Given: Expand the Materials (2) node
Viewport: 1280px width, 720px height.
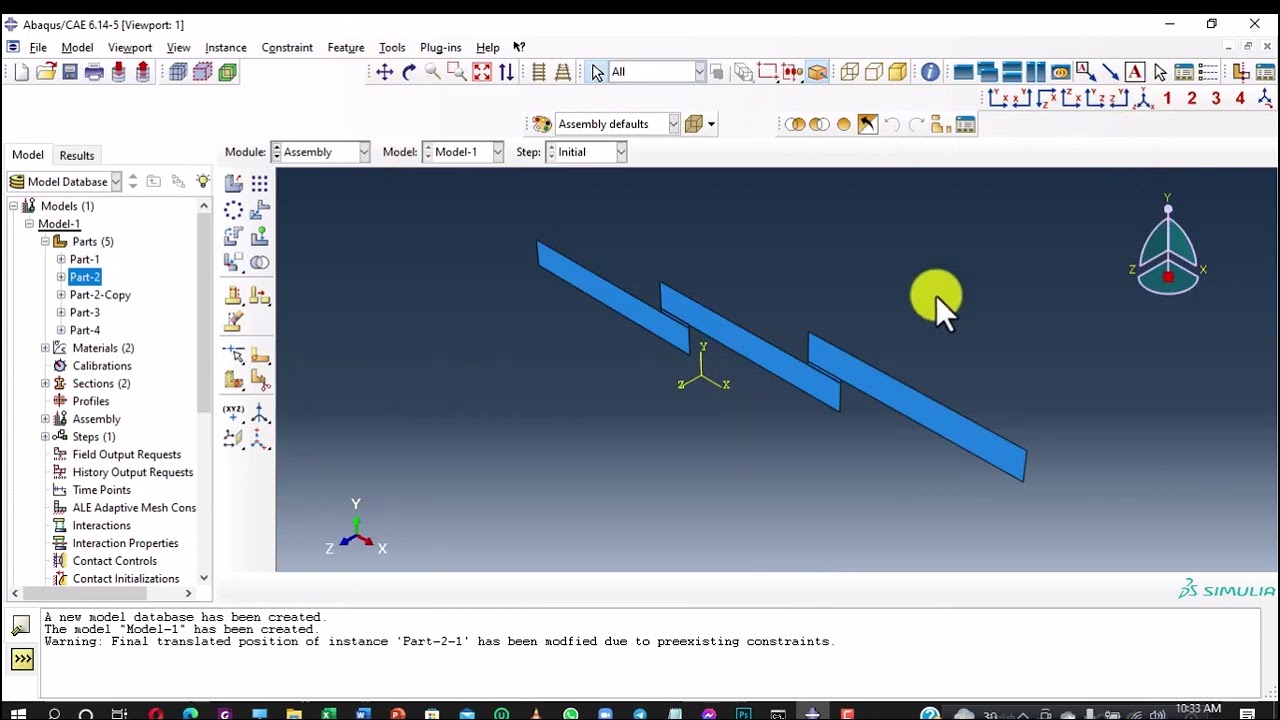Looking at the screenshot, I should point(45,348).
